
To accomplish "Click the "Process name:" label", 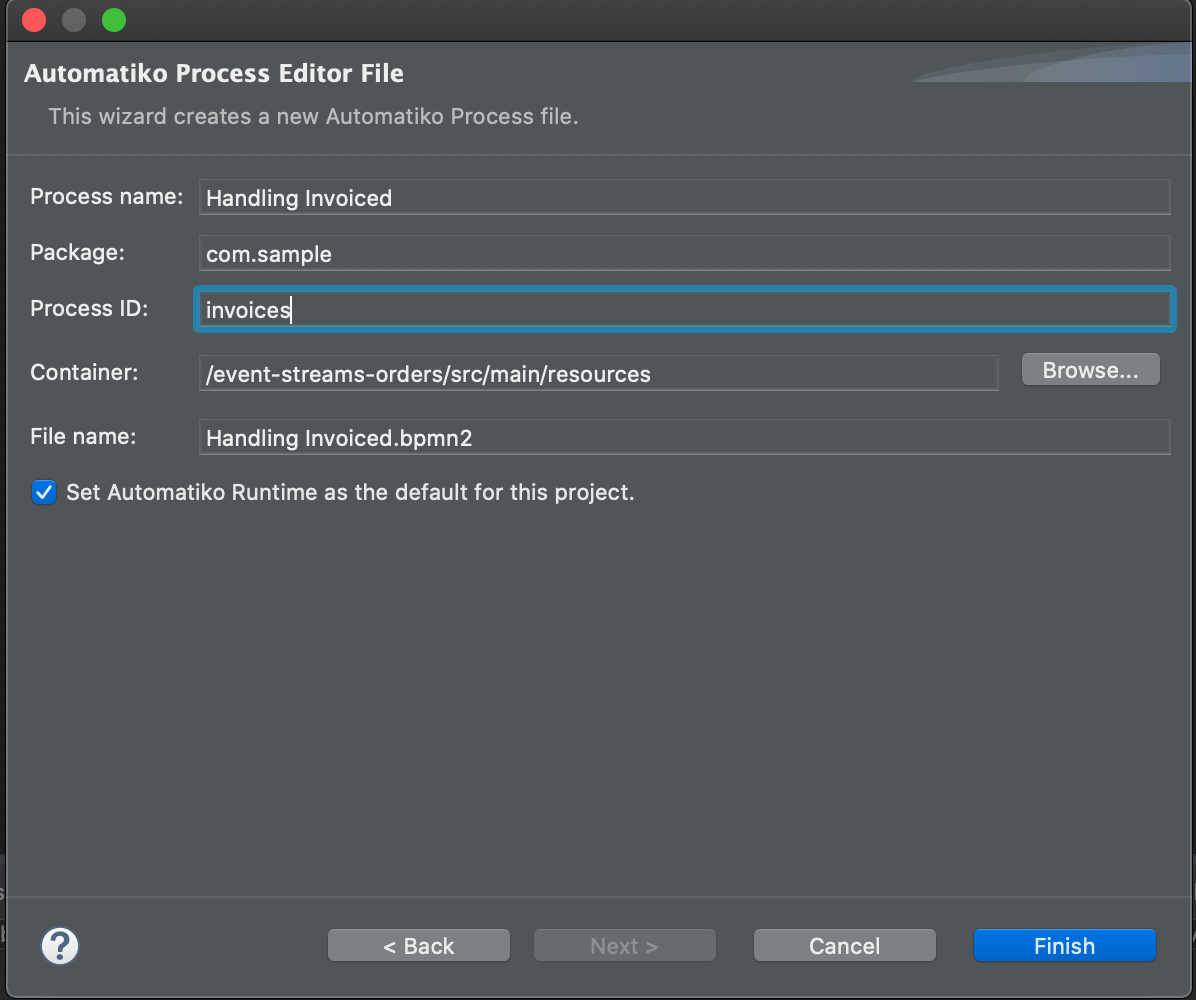I will coord(107,196).
